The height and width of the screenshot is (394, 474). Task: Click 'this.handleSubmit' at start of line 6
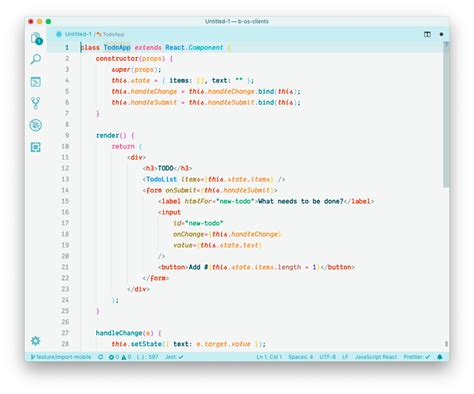[x=144, y=103]
